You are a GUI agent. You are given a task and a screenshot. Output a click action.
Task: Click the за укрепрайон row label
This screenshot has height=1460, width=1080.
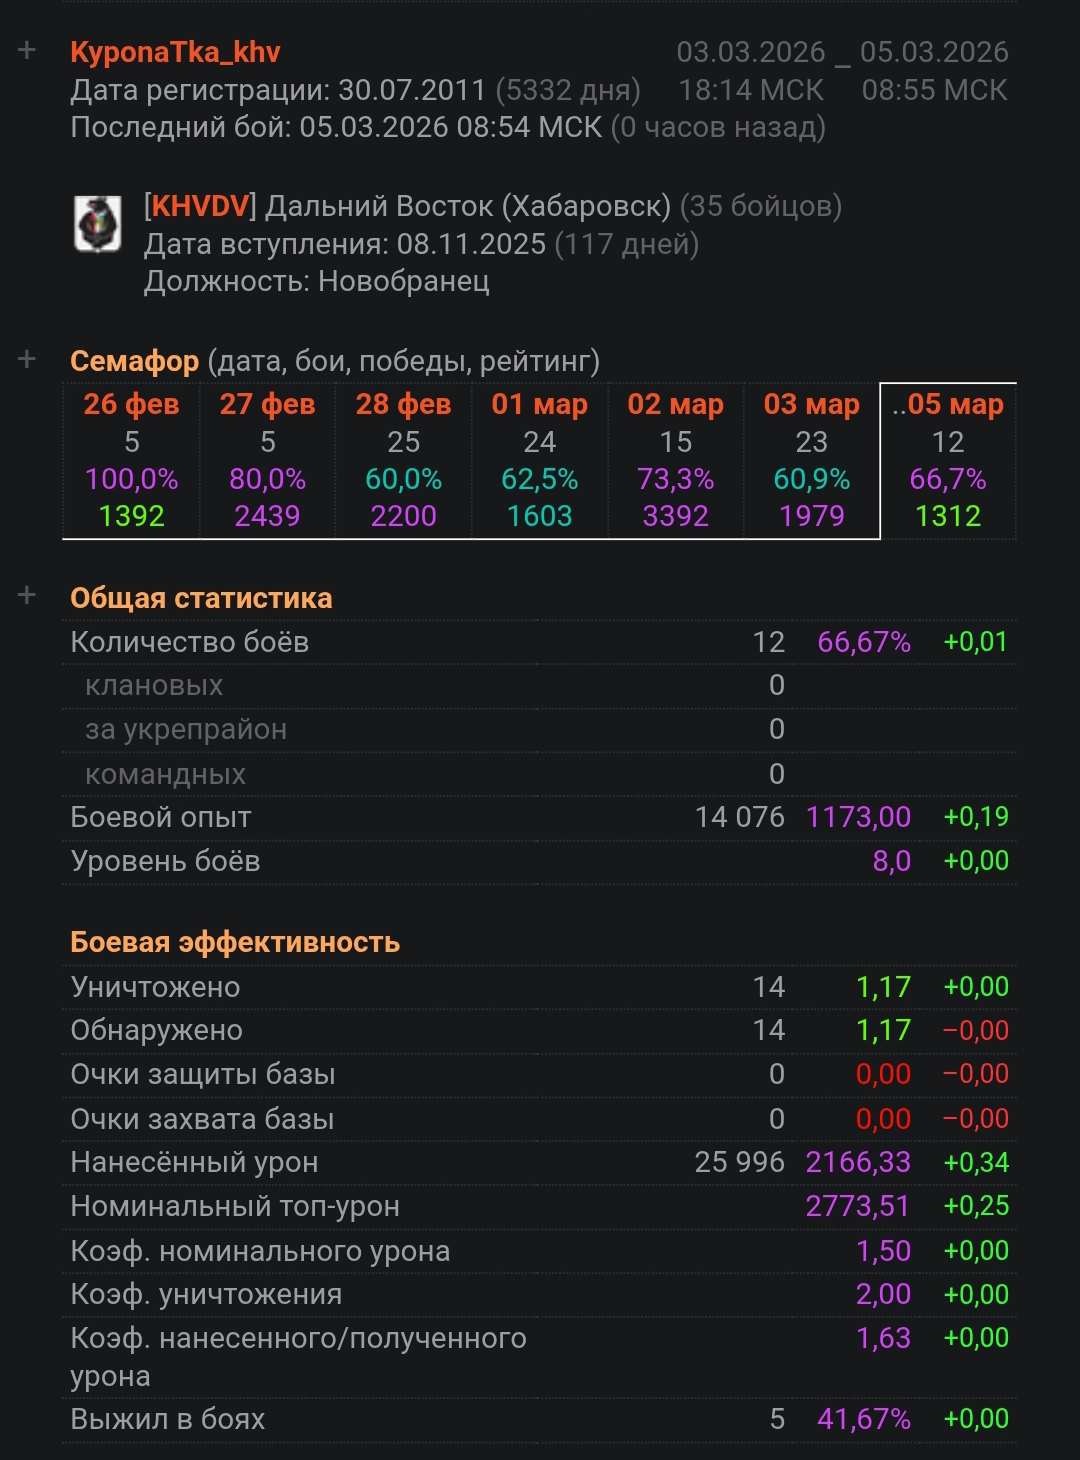186,730
